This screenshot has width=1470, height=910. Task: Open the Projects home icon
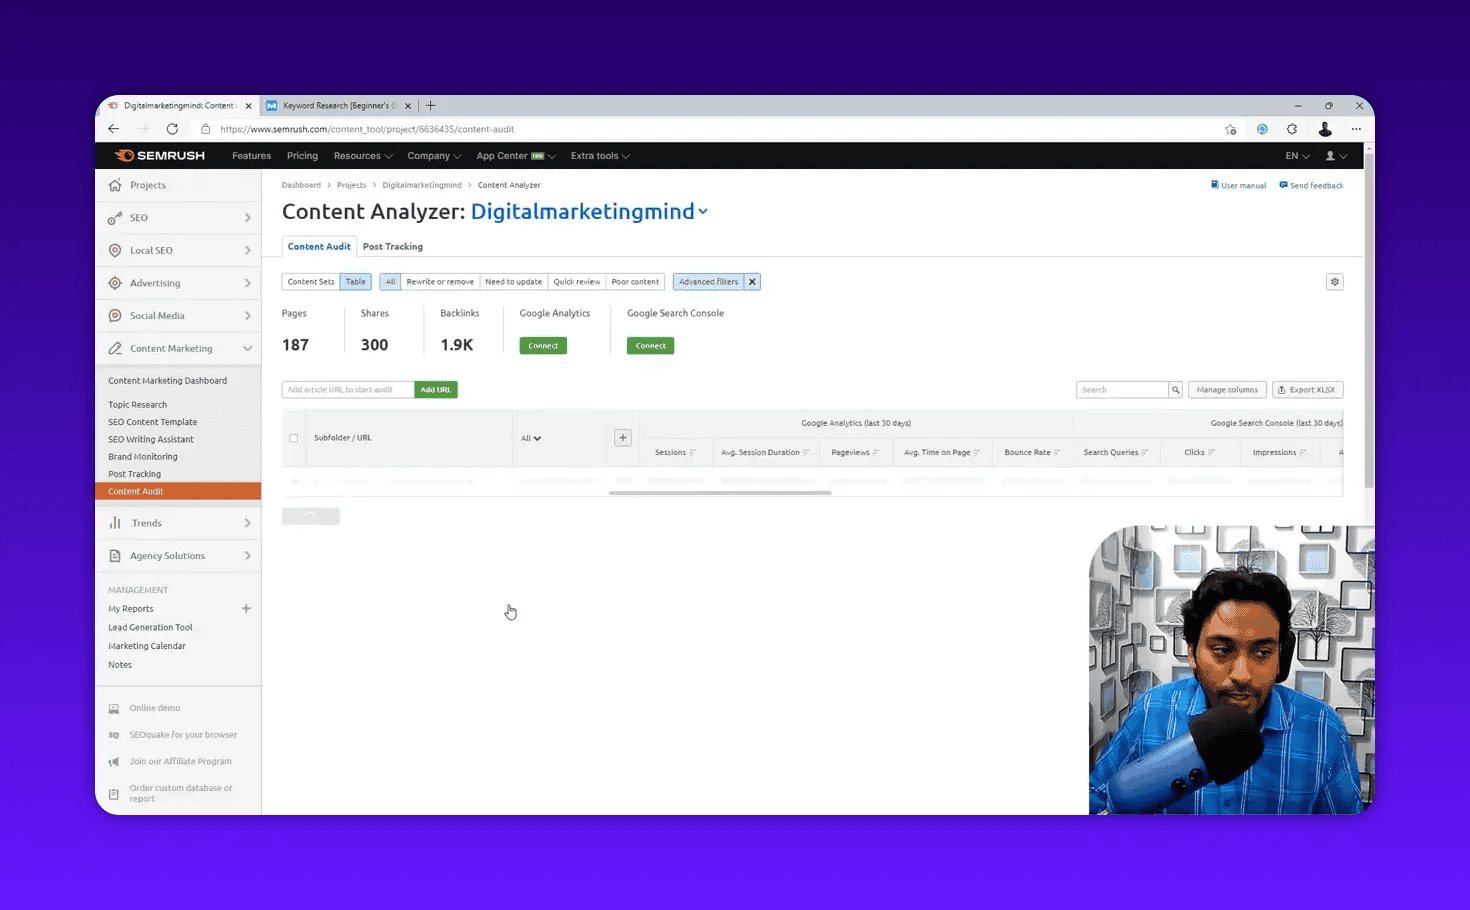[x=115, y=185]
